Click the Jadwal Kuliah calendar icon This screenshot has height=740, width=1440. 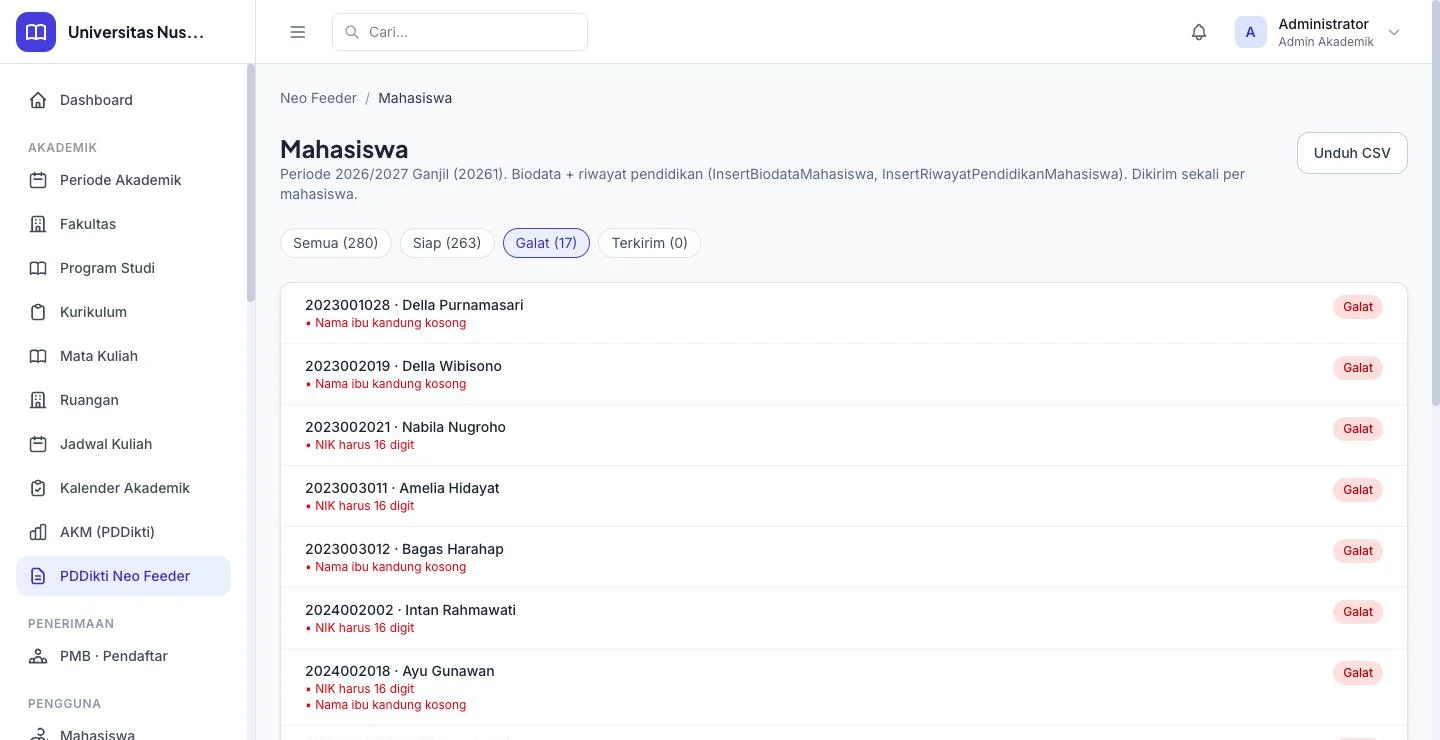pos(38,444)
